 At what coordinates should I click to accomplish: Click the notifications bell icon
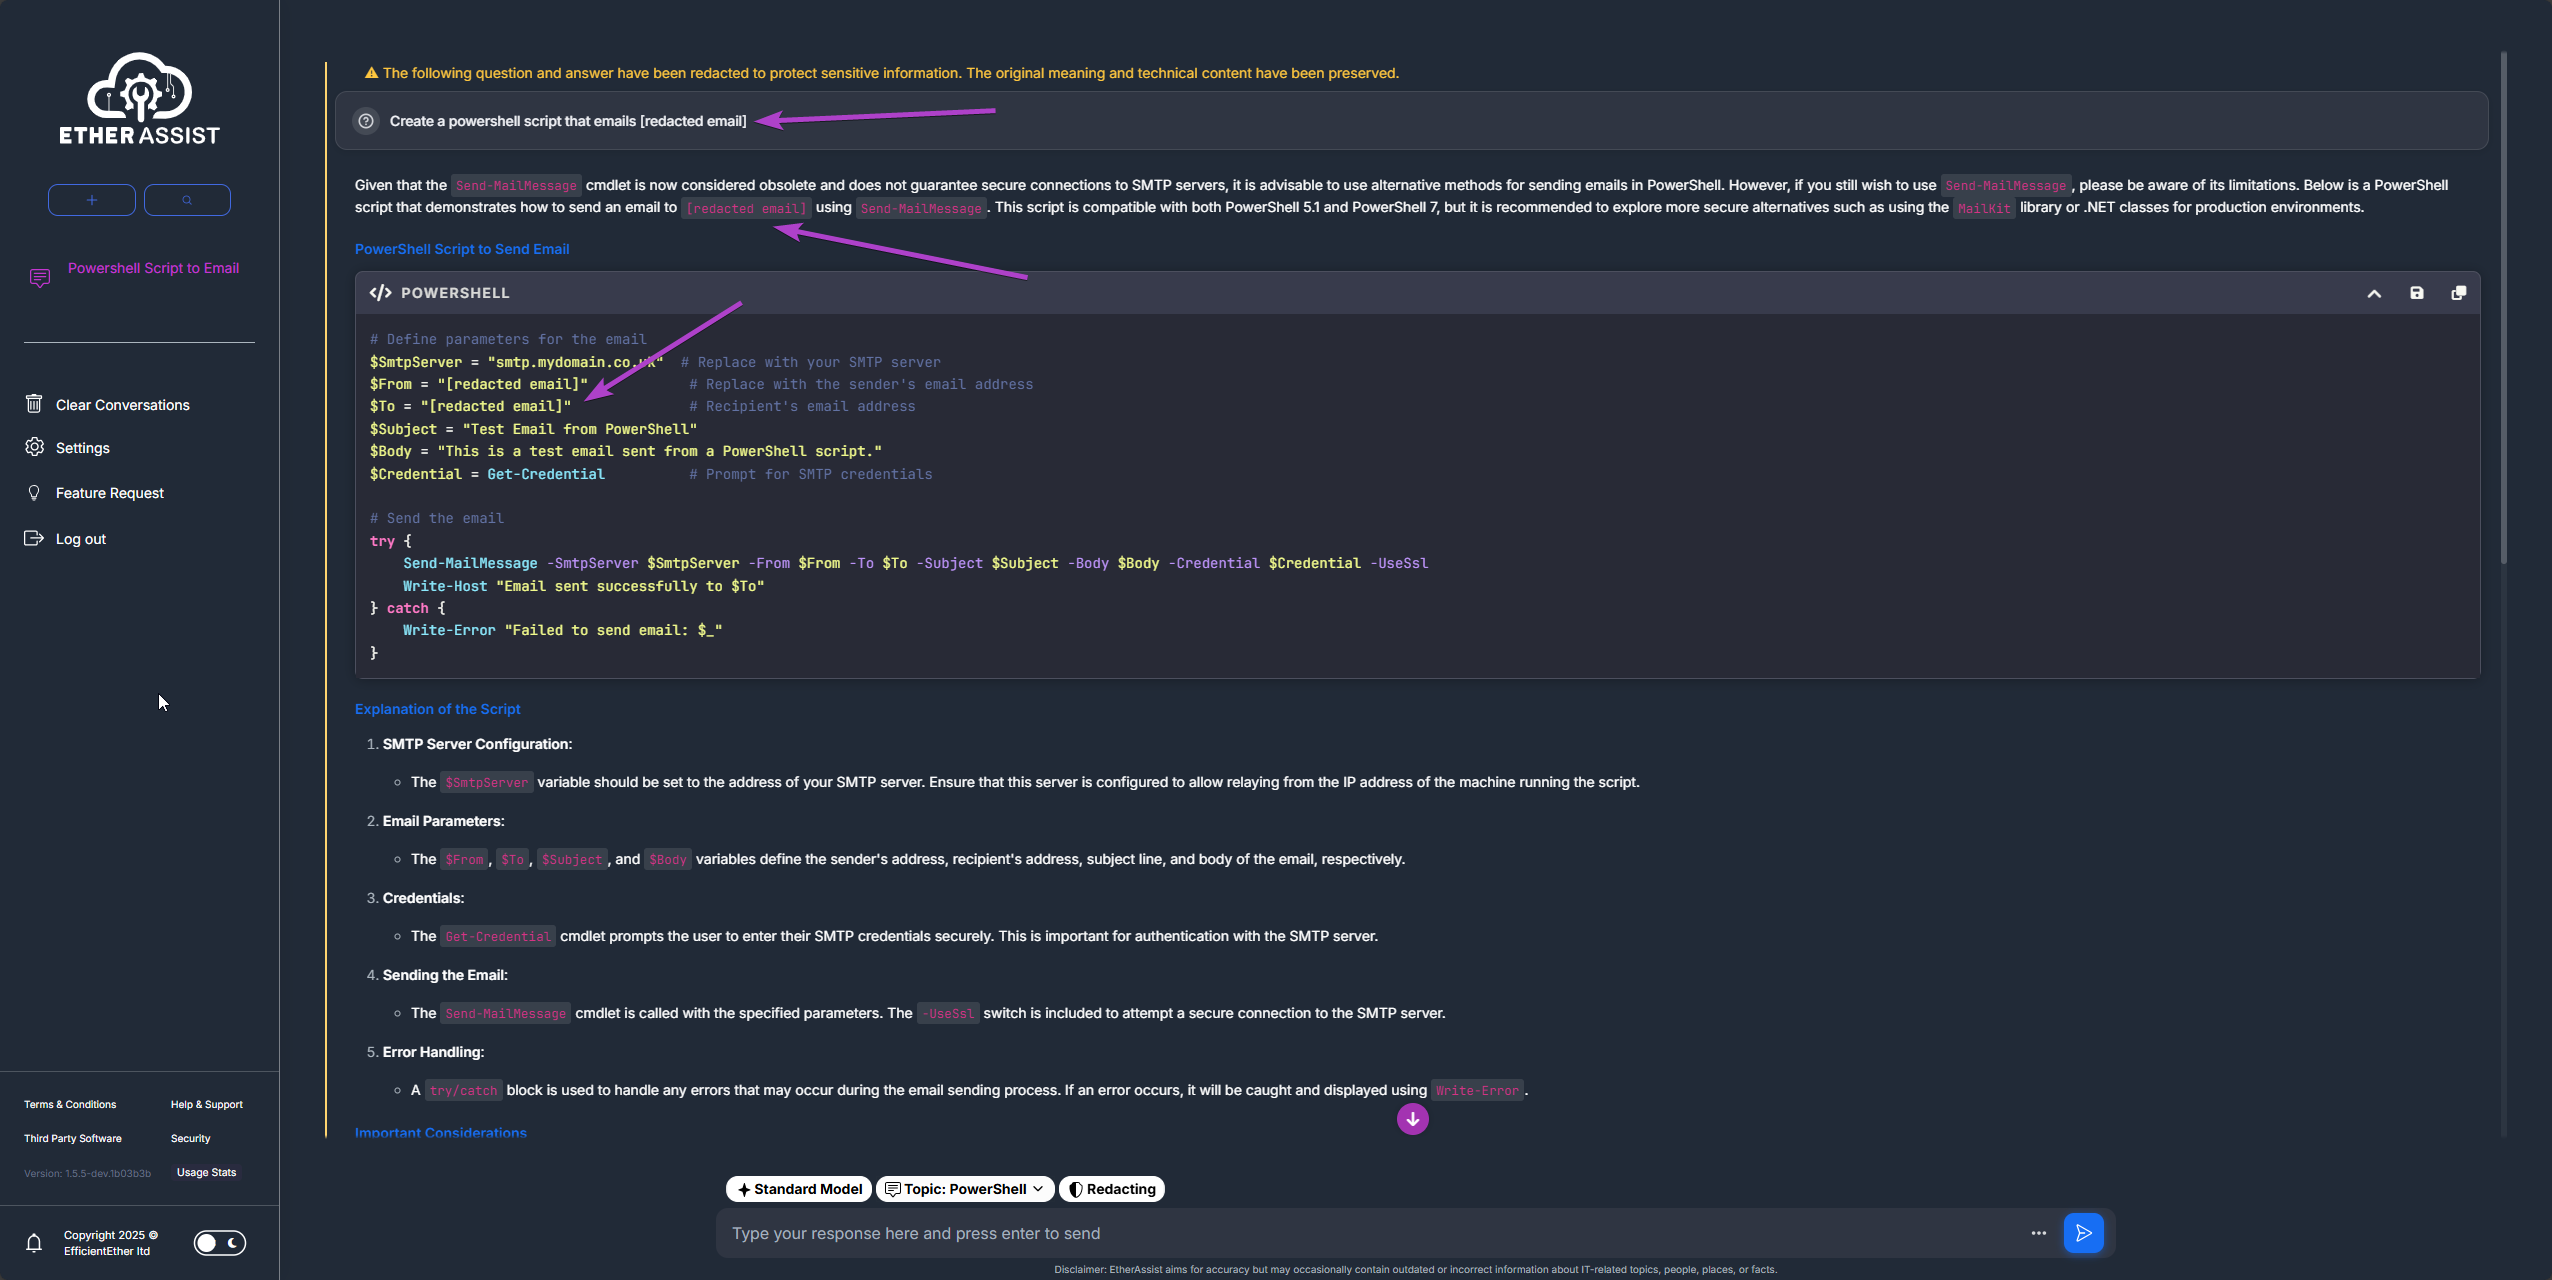coord(34,1243)
